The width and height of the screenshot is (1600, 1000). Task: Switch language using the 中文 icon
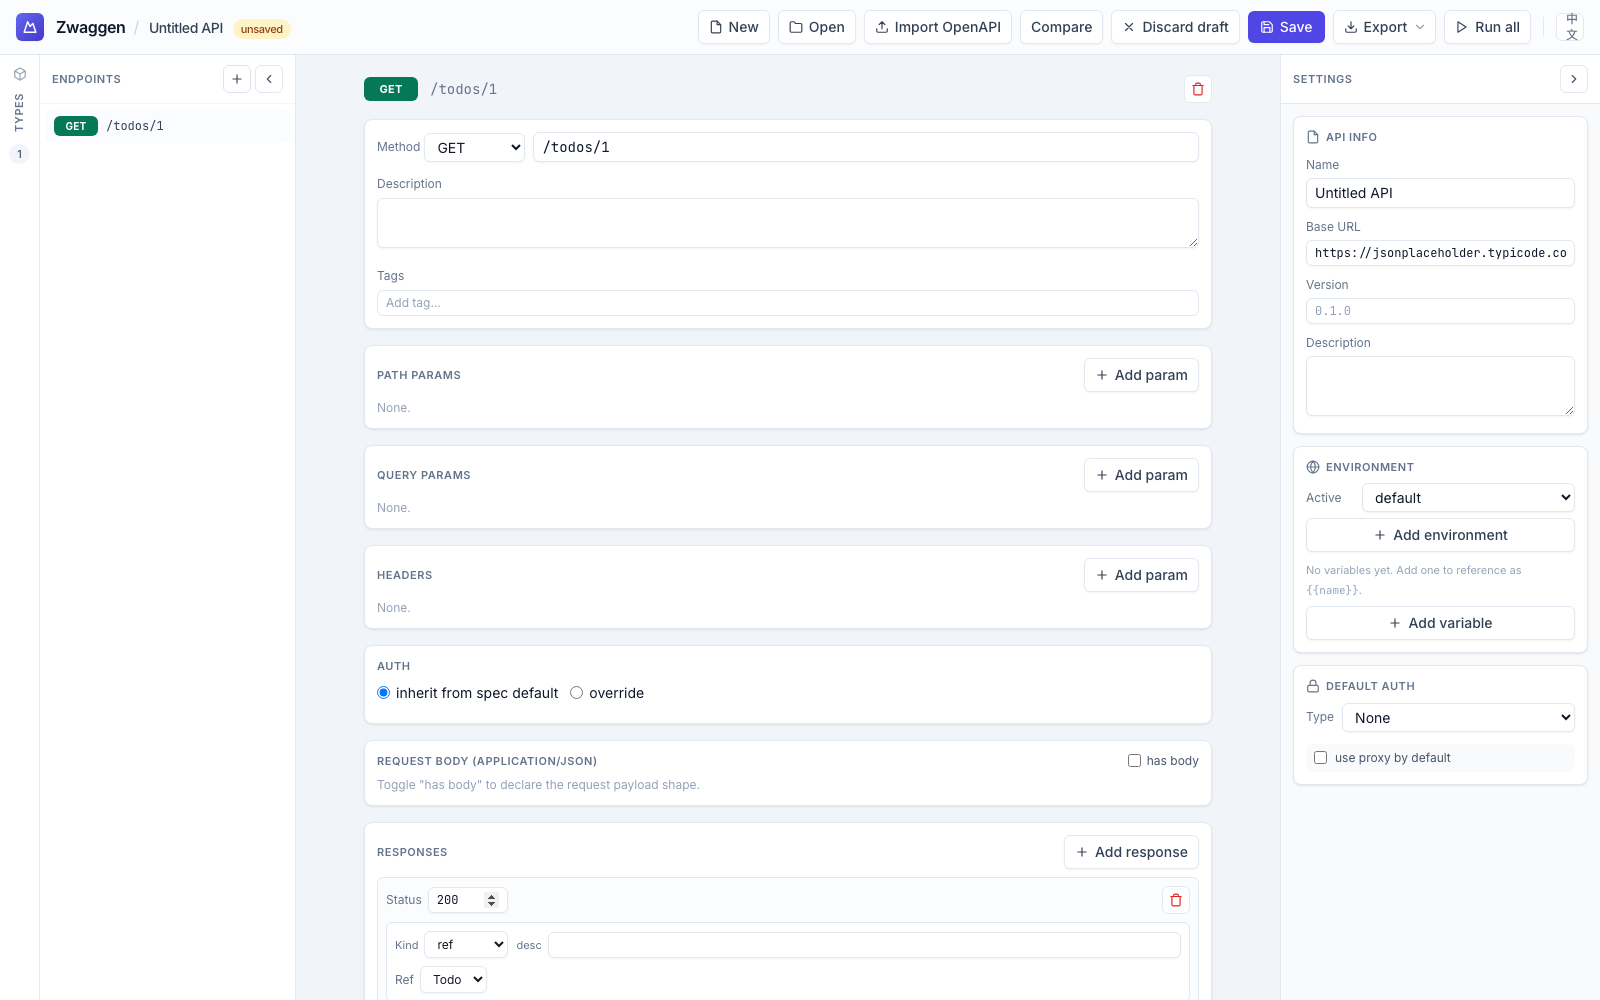1571,27
